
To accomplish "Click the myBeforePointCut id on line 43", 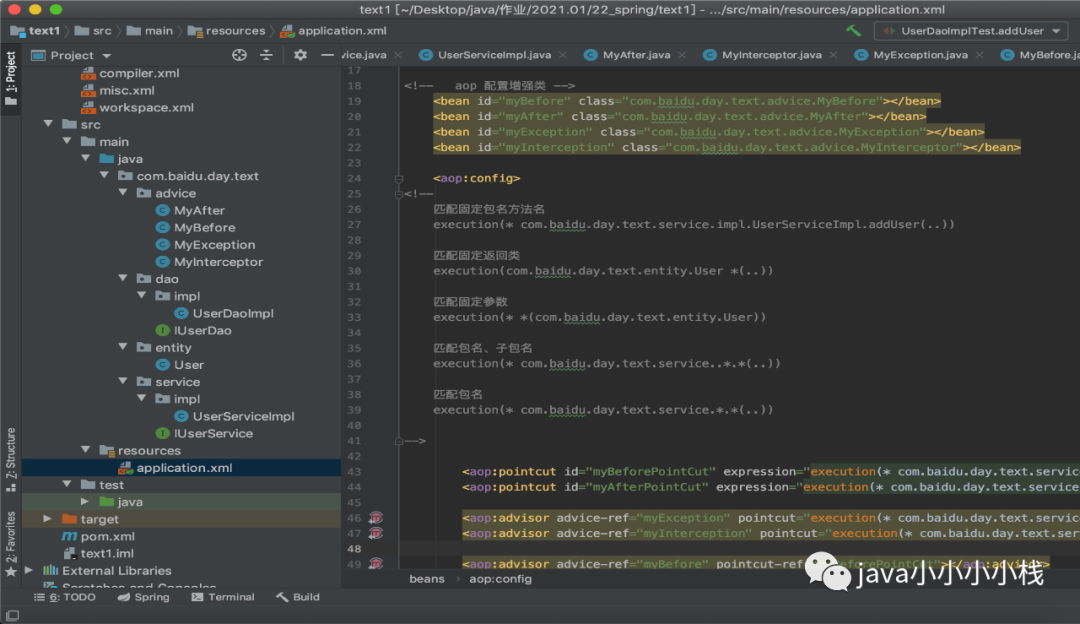I will point(650,472).
